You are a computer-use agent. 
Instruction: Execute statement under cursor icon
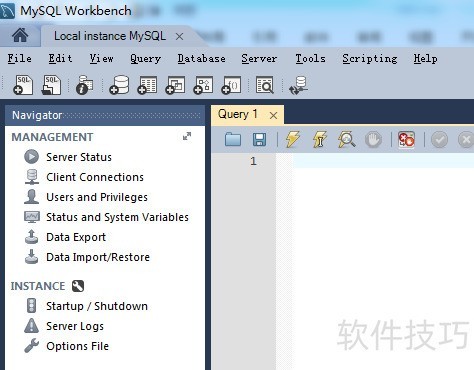[319, 139]
